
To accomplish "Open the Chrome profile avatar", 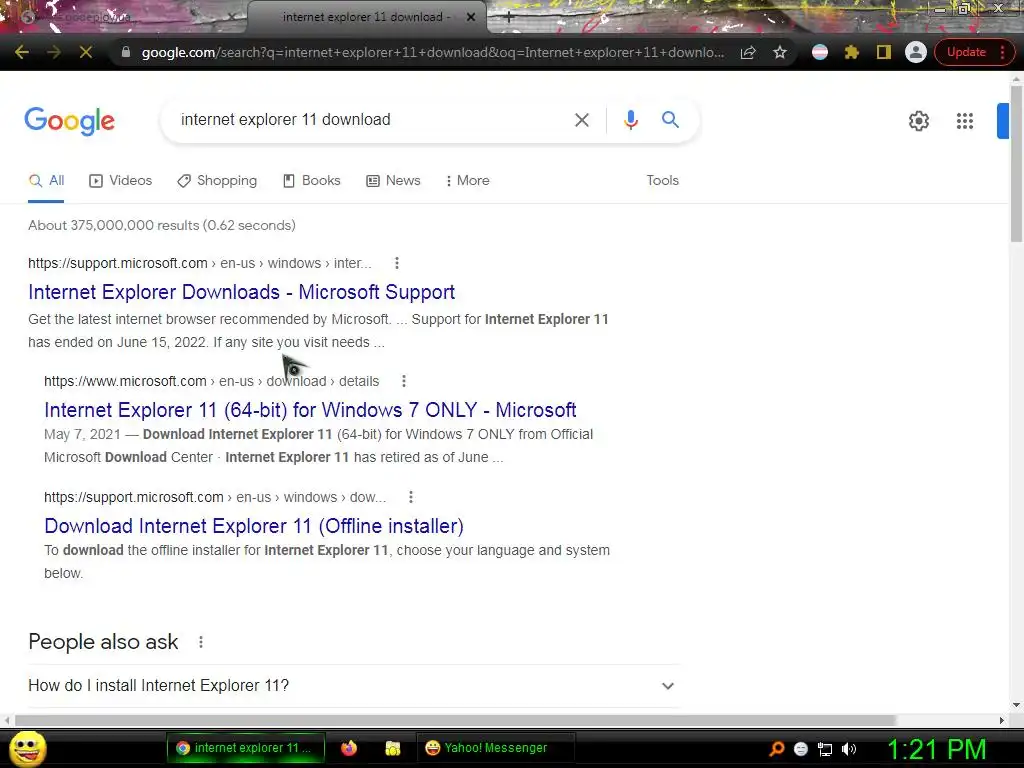I will [x=916, y=52].
